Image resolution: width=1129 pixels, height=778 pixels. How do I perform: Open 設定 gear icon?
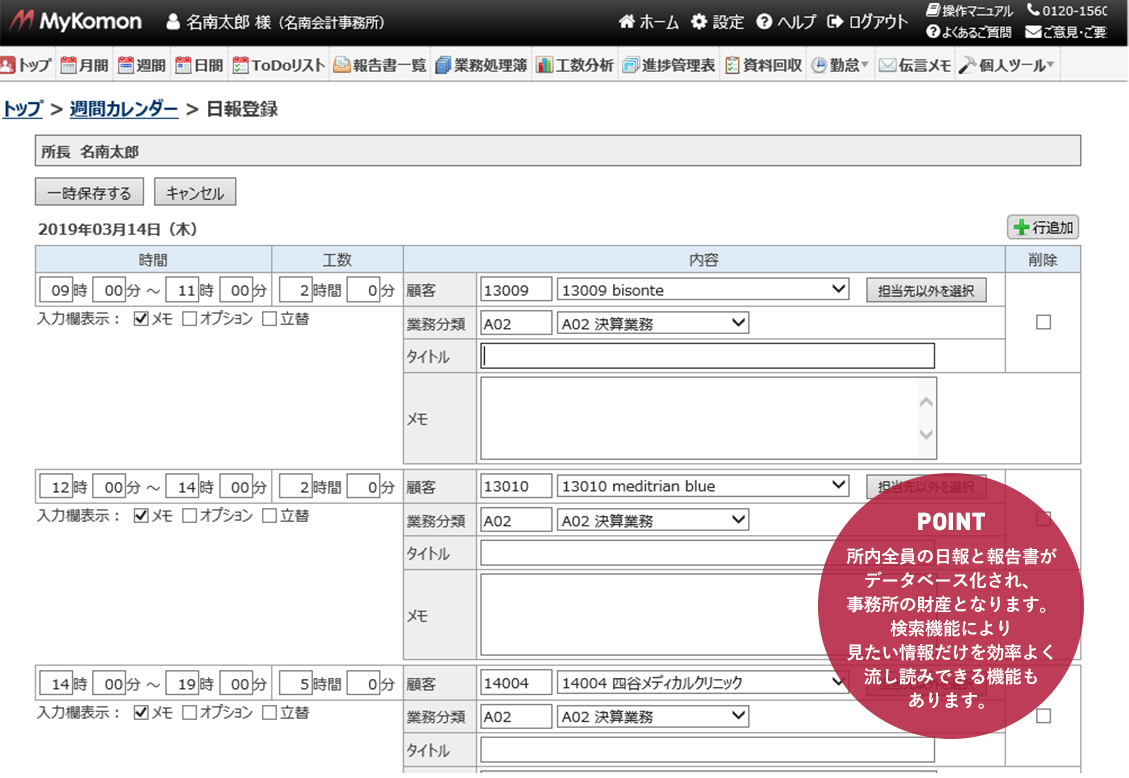click(698, 22)
